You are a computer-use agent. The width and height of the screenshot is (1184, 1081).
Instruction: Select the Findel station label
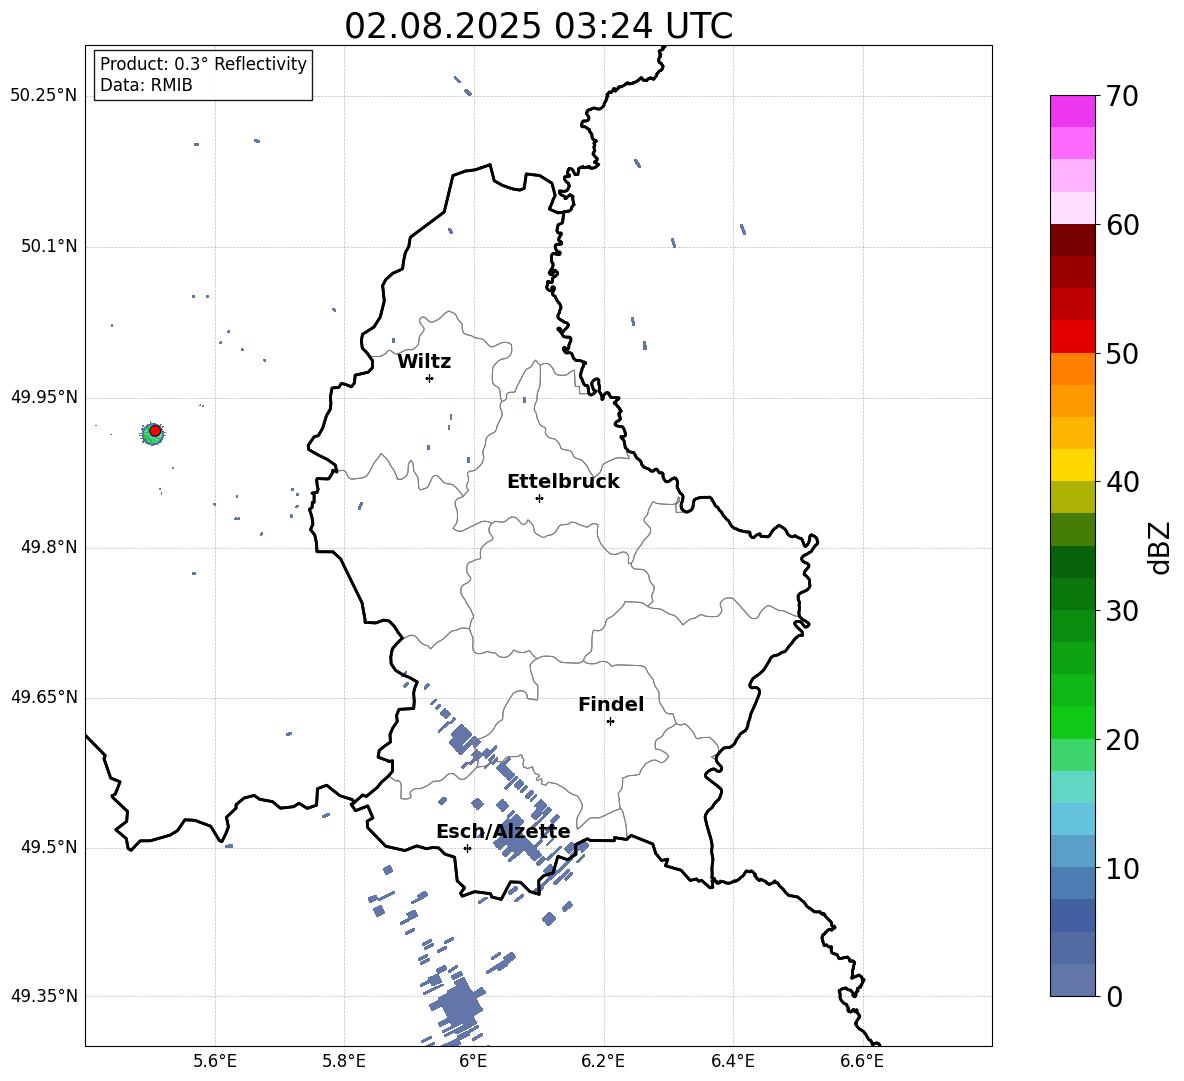[x=611, y=704]
